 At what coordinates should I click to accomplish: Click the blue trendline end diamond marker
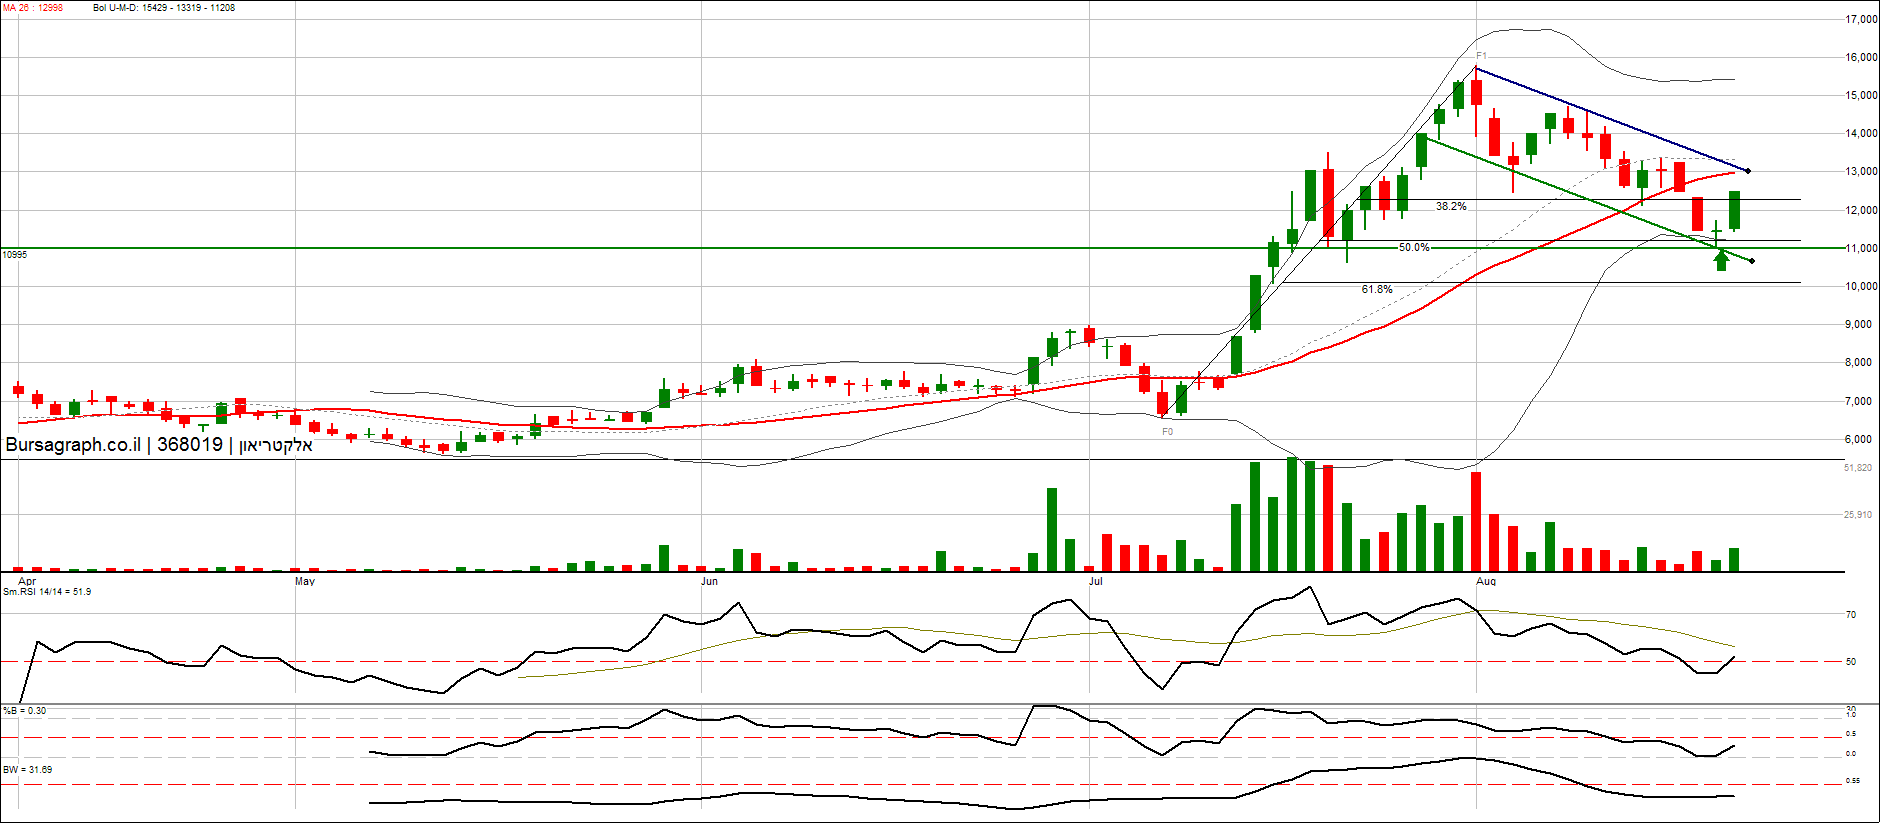tap(1747, 171)
